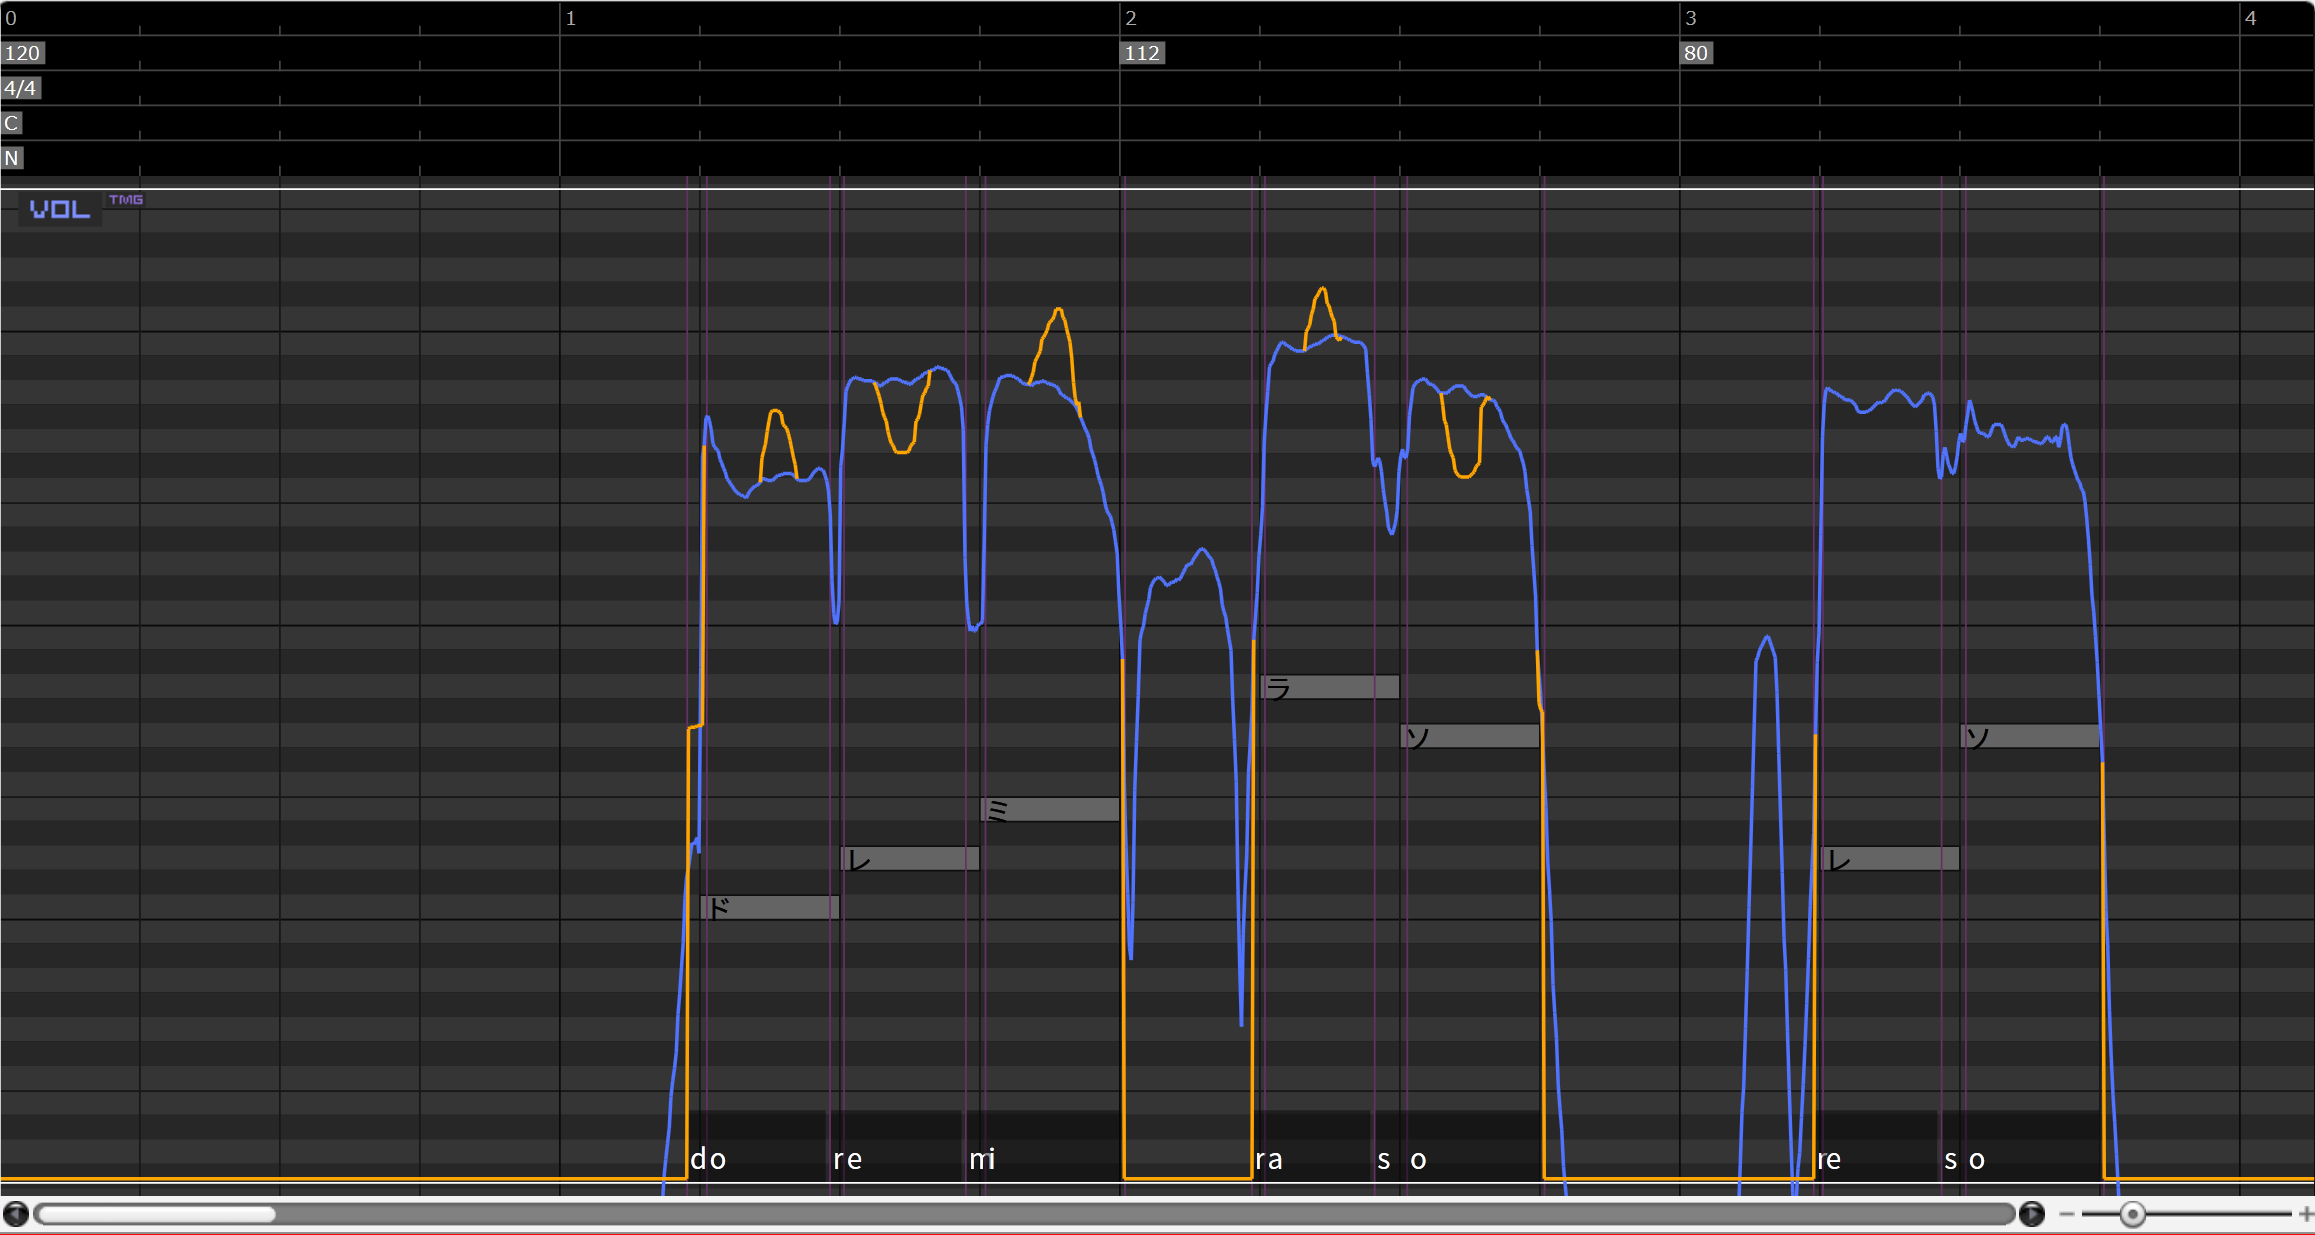Click the zoom out minus icon

pos(2066,1214)
